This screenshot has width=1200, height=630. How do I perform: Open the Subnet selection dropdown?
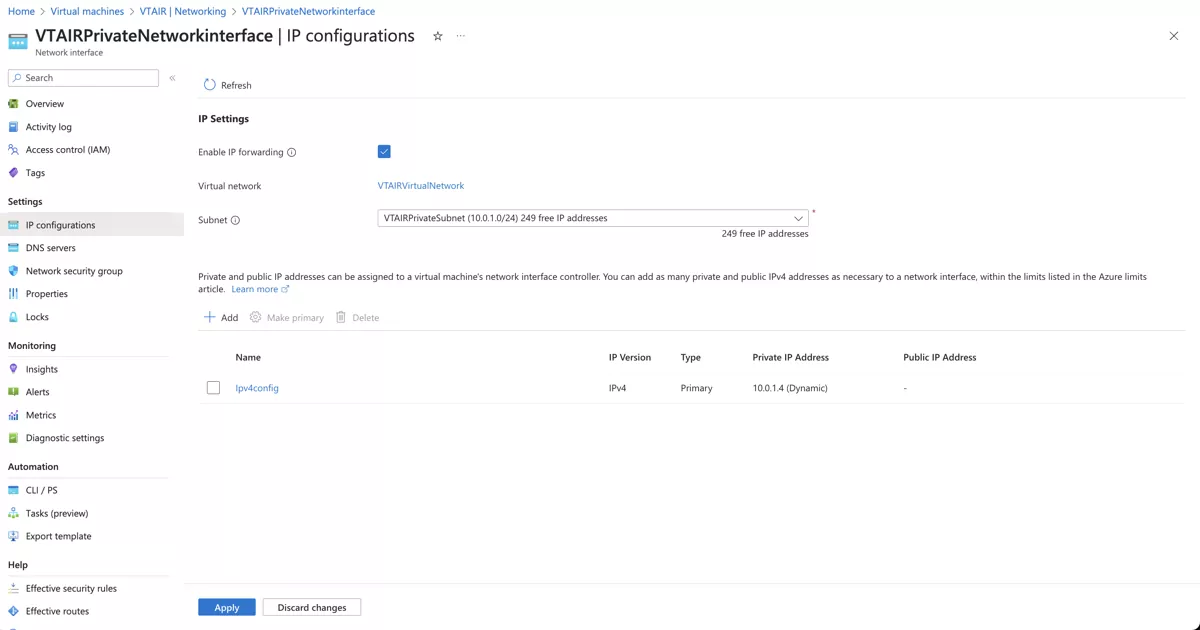click(798, 218)
